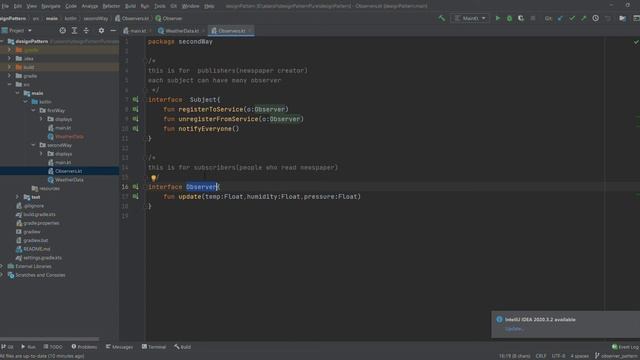
Task: Expand the displays folder under firstWay
Action: pos(41,119)
